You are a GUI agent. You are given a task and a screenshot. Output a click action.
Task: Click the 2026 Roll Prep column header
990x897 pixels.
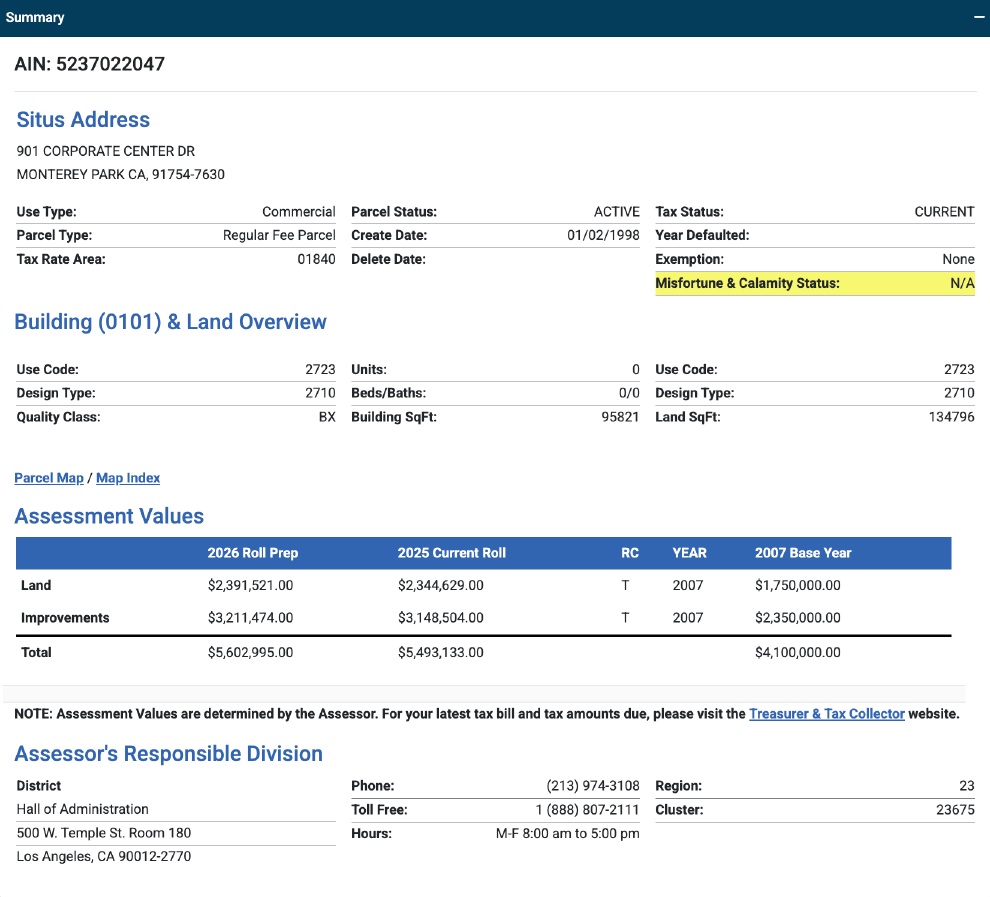(x=252, y=553)
